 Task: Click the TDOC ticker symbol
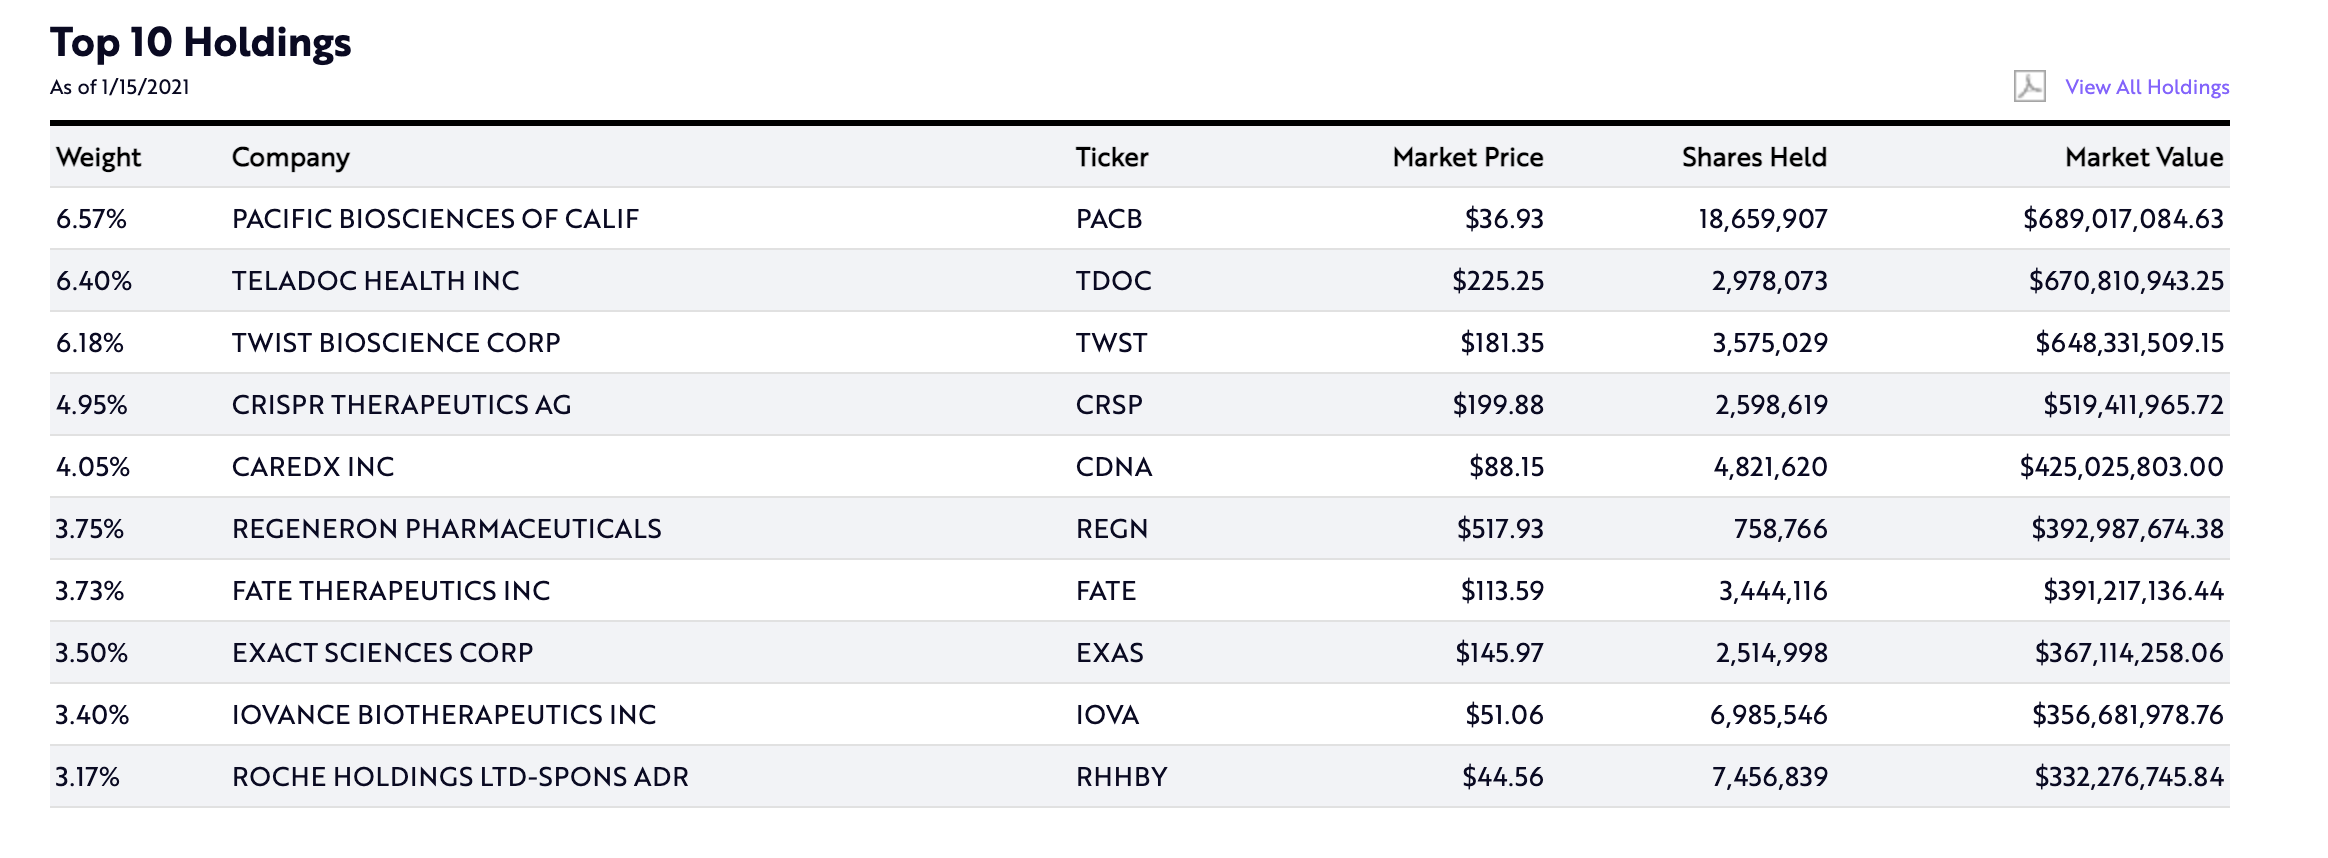coord(1113,281)
